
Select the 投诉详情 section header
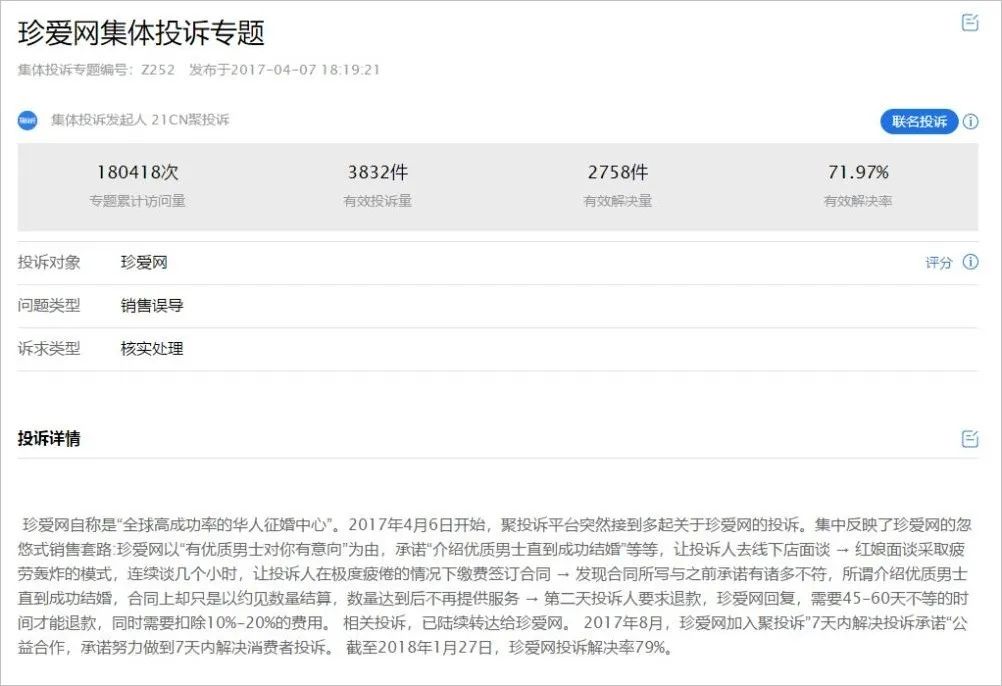(47, 438)
